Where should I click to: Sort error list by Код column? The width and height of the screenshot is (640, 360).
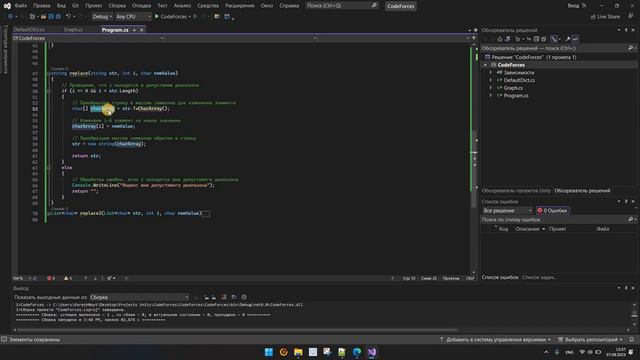pos(503,229)
